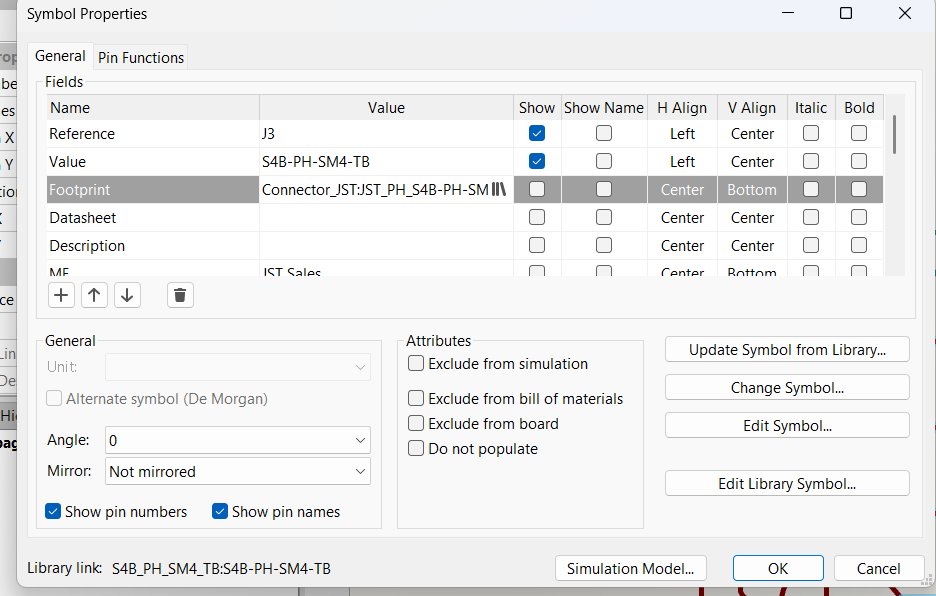Open the Edit Library Symbol dialog
Viewport: 936px width, 596px height.
(x=786, y=483)
